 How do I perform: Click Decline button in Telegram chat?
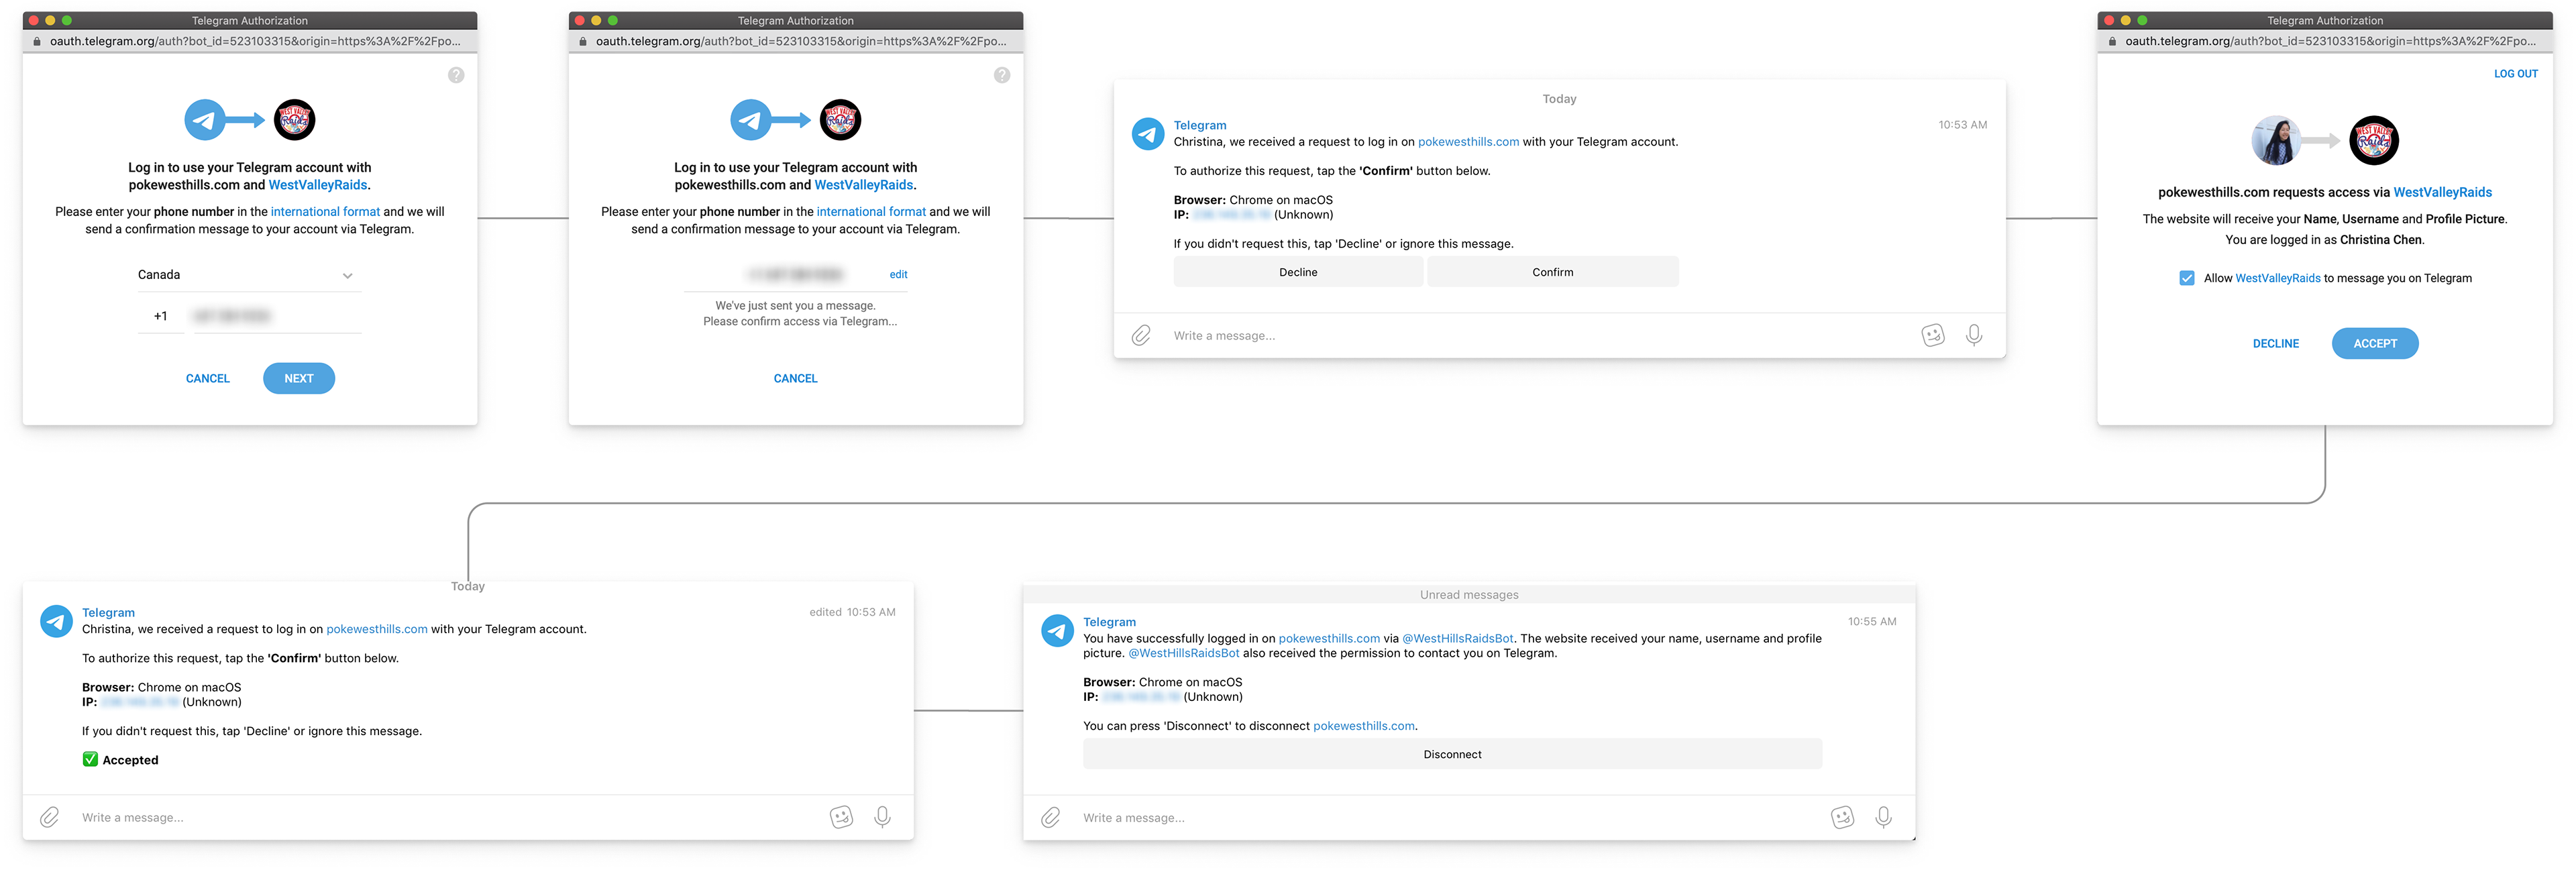point(1298,272)
